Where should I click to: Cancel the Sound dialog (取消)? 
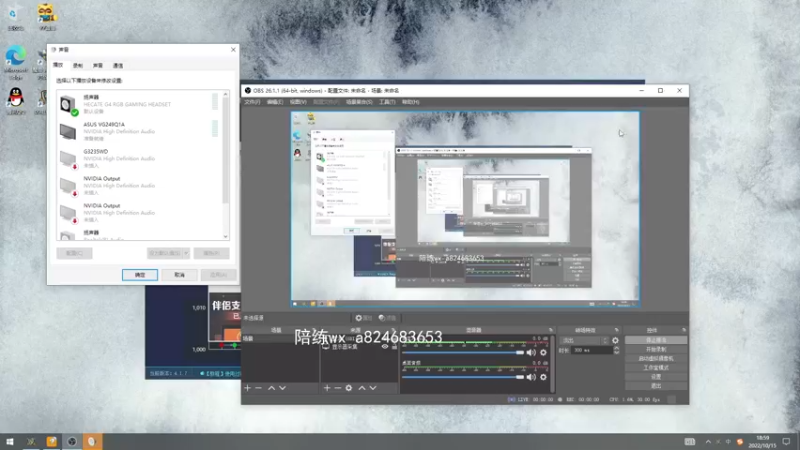coord(180,275)
